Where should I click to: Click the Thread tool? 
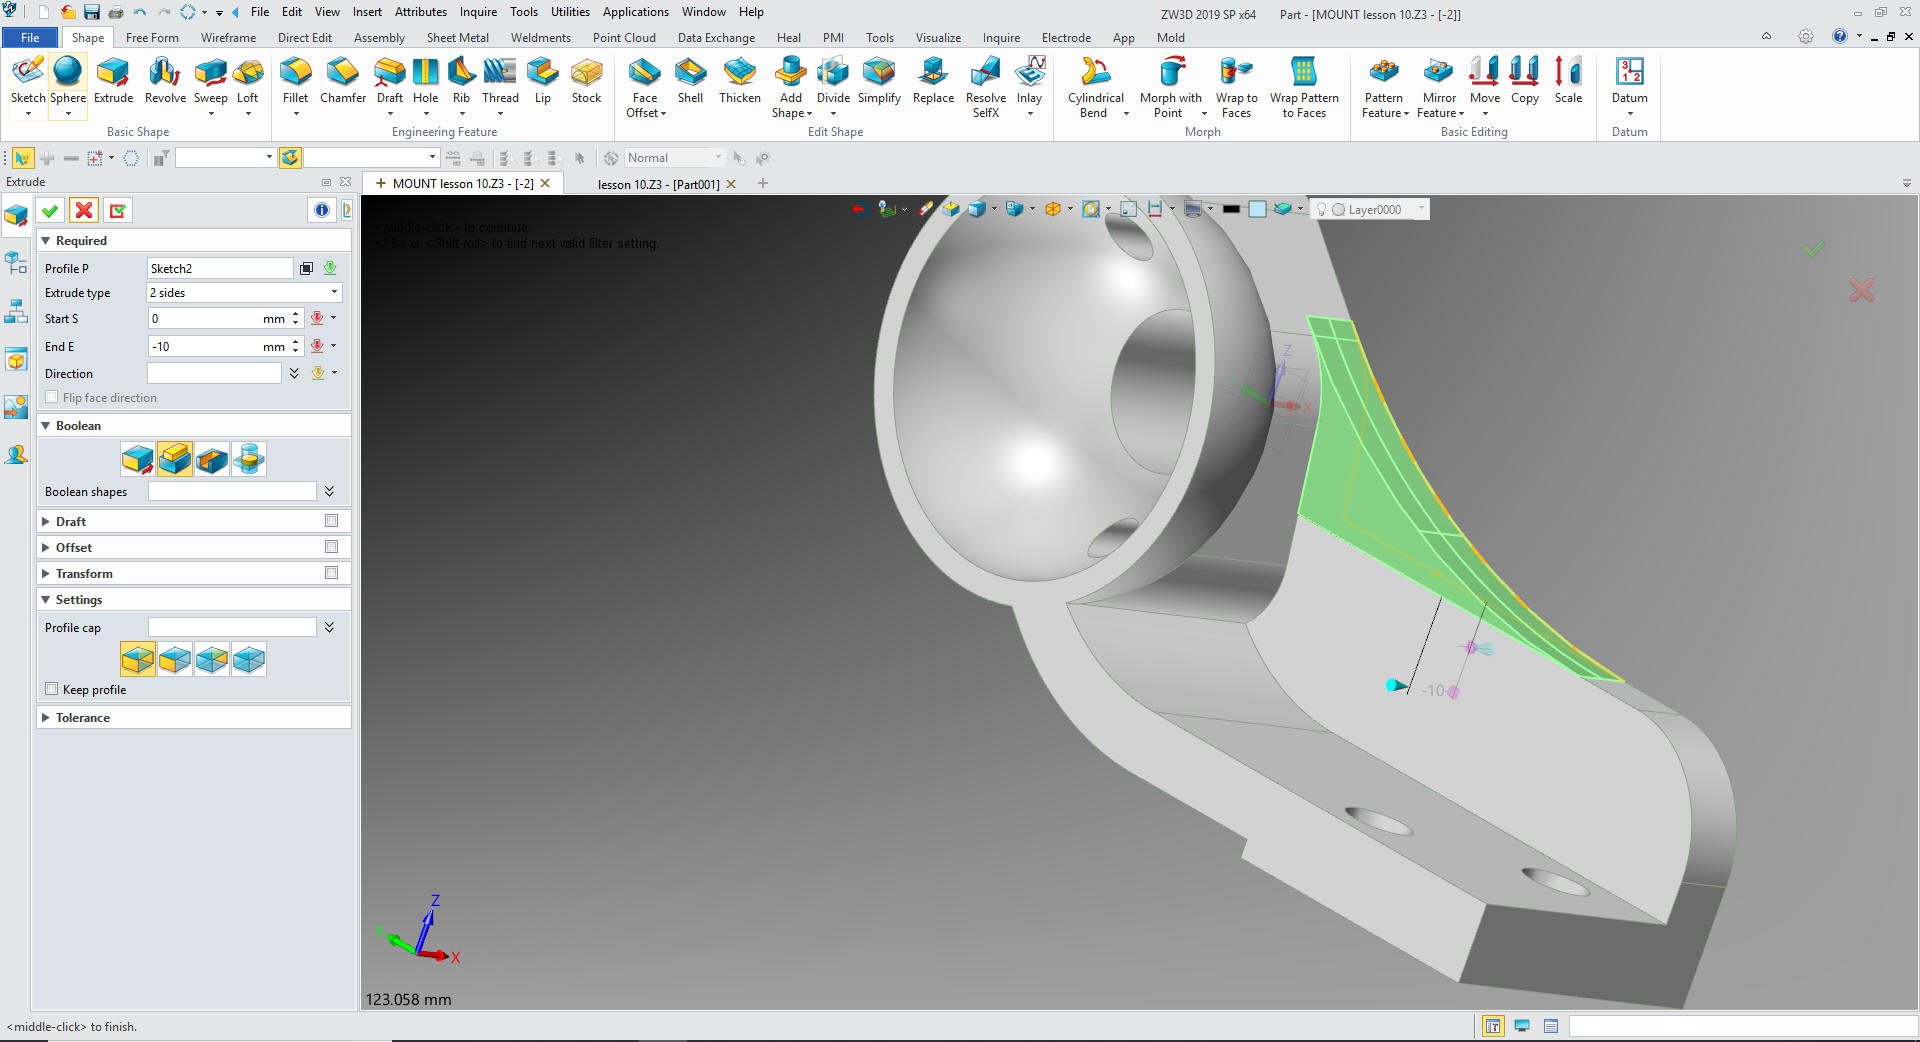click(x=500, y=80)
